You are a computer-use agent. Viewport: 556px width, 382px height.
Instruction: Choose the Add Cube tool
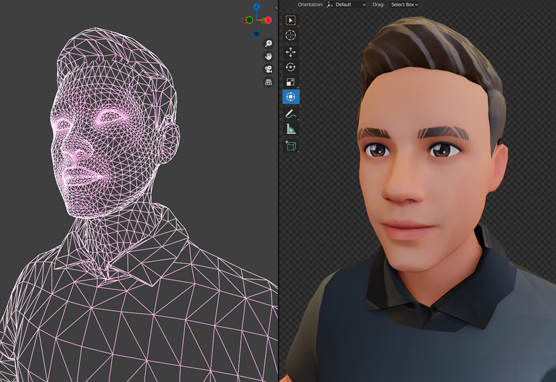coord(291,146)
